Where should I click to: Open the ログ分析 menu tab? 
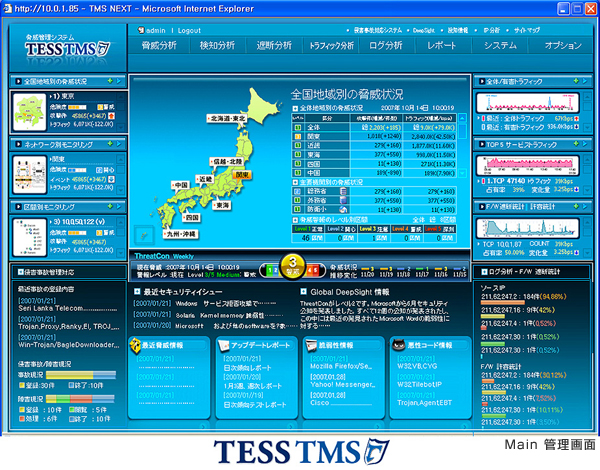click(386, 46)
